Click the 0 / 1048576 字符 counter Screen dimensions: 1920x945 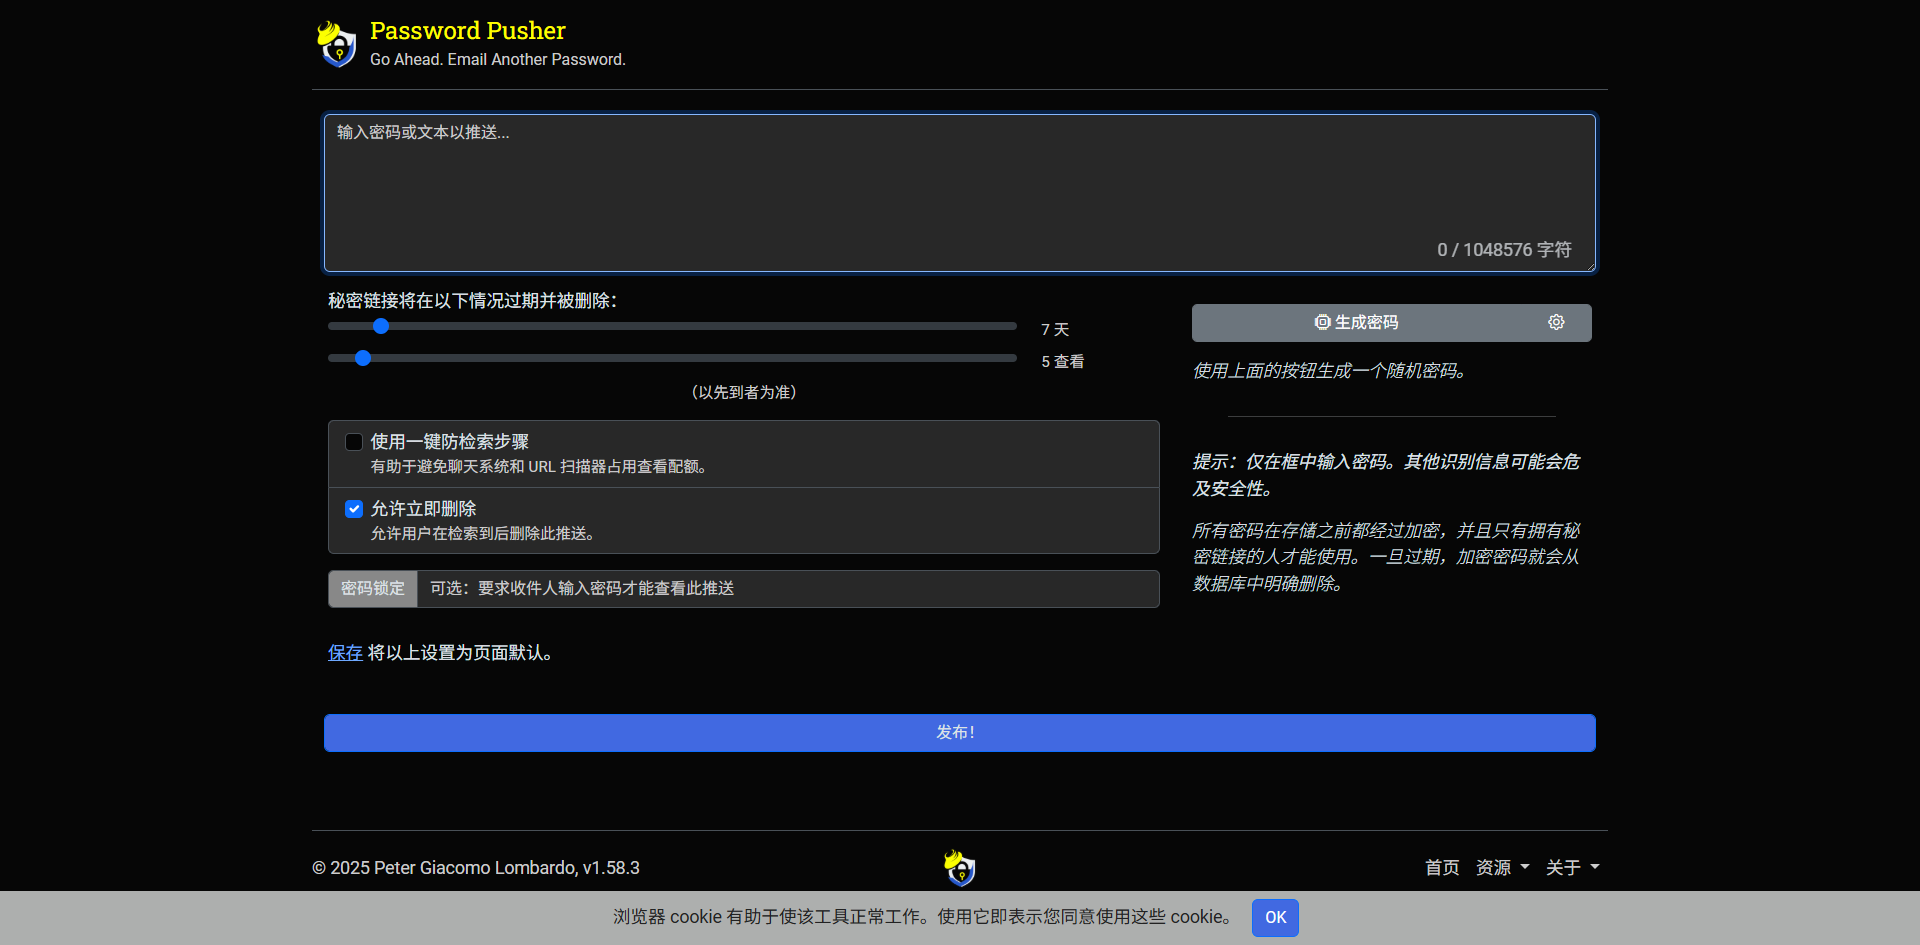click(1504, 250)
